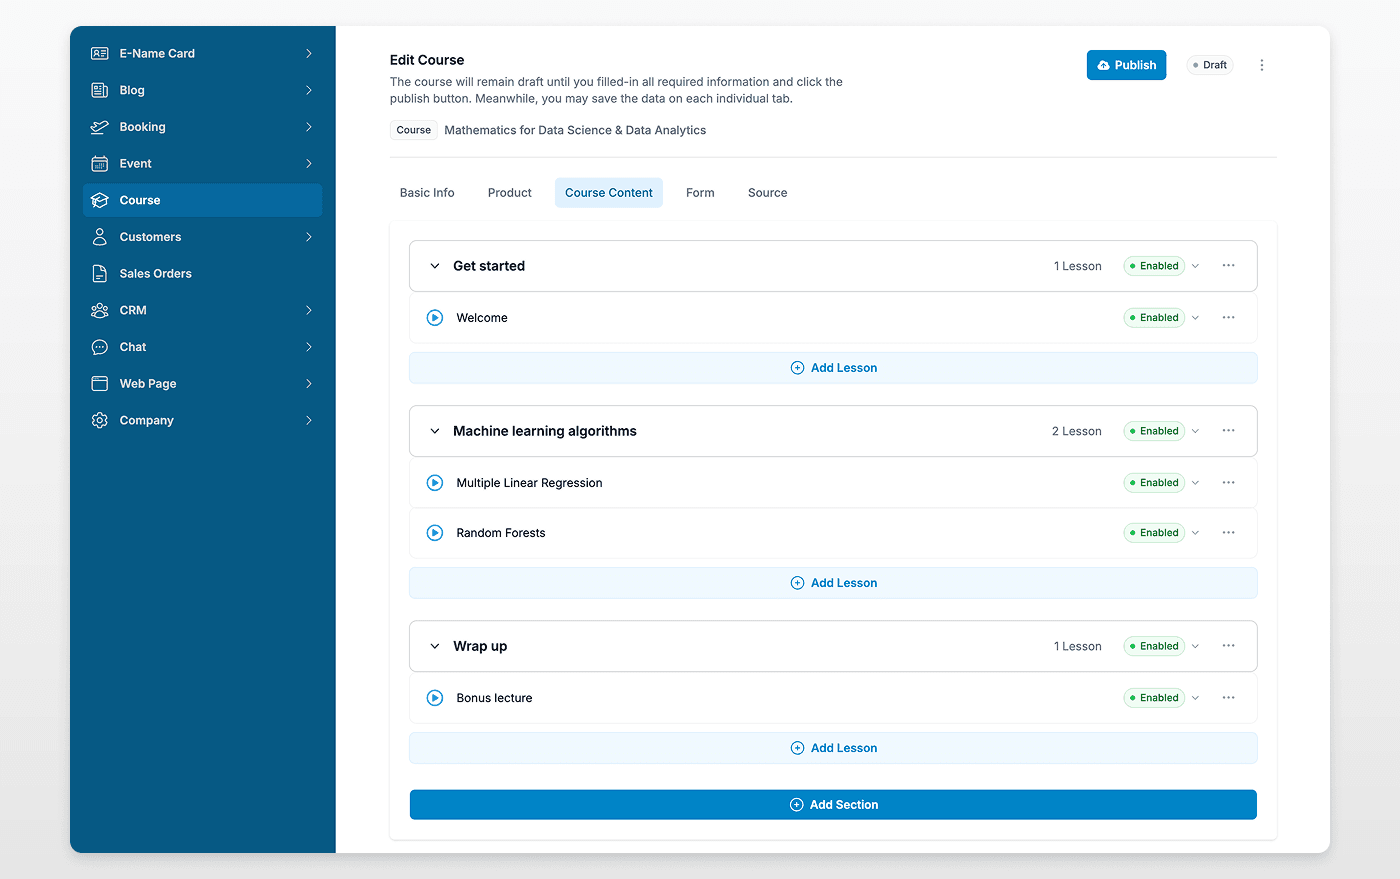
Task: Click the Add Section button
Action: [x=833, y=805]
